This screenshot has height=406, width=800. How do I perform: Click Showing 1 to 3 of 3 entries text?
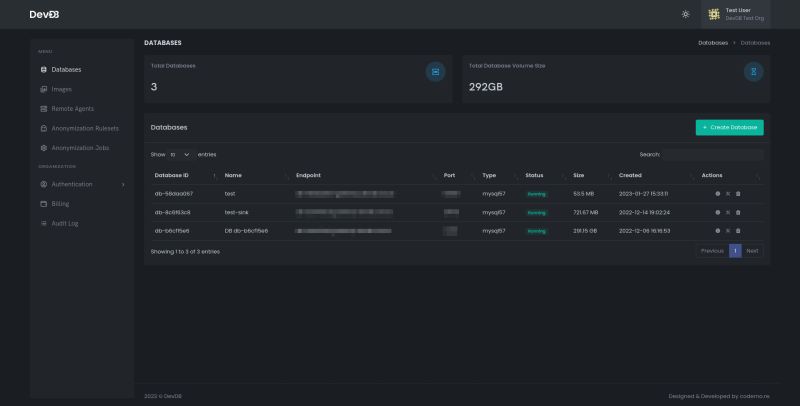click(185, 251)
